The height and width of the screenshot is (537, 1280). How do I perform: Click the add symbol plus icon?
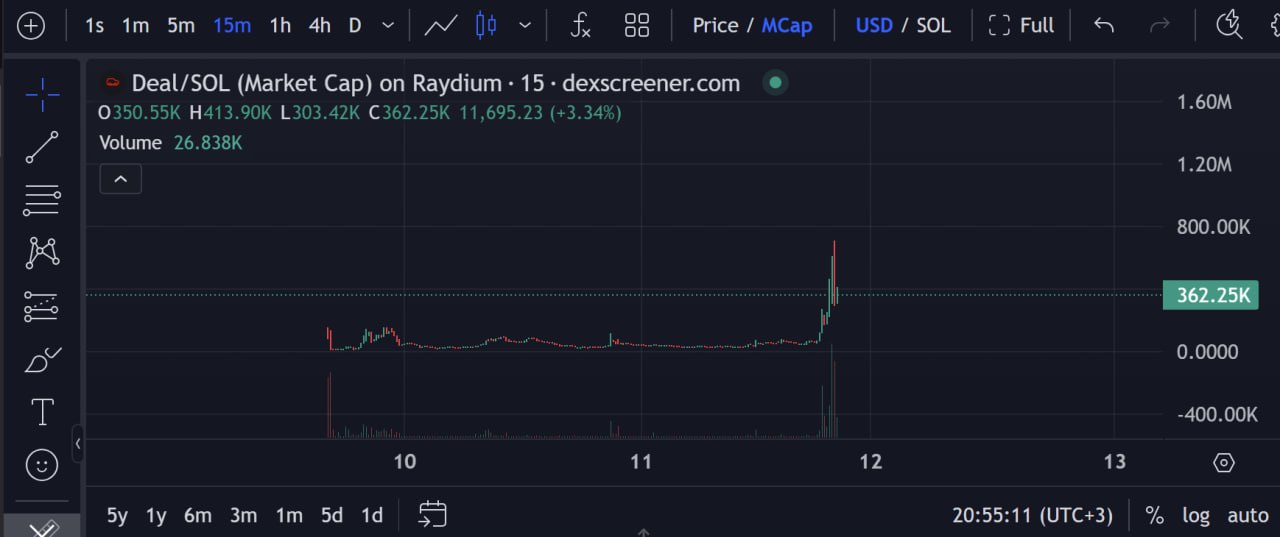pyautogui.click(x=32, y=25)
